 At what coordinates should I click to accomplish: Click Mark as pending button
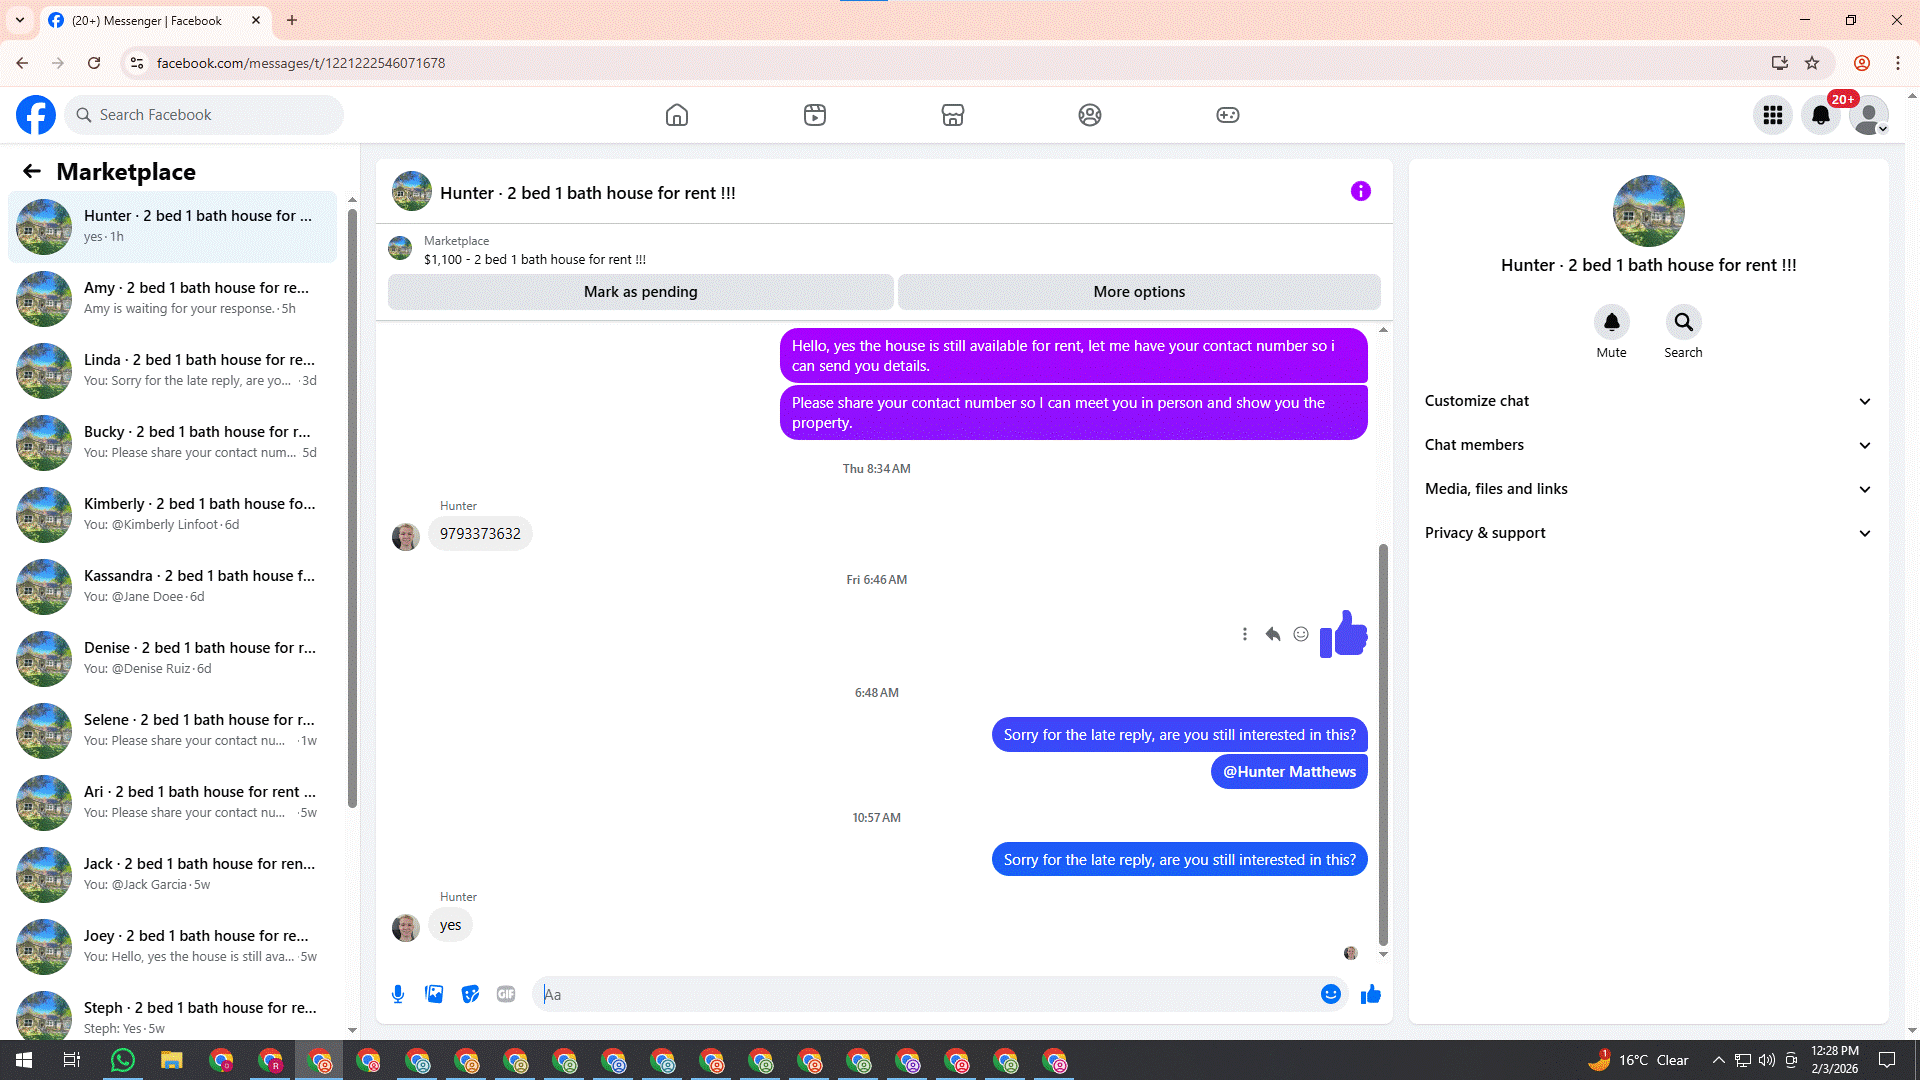coord(640,292)
